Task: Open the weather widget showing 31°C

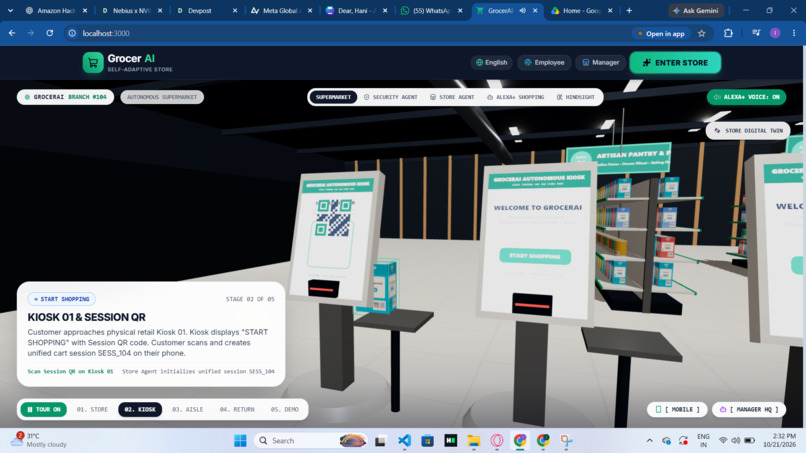Action: [x=39, y=440]
